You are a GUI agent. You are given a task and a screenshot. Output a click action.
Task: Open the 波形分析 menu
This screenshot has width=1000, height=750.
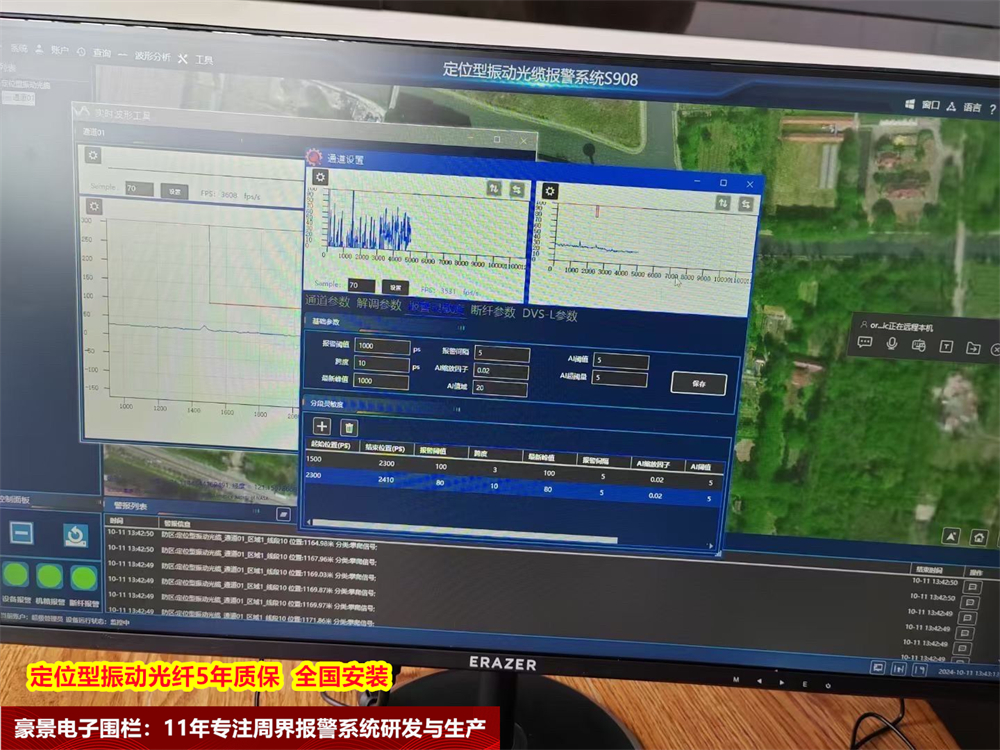(151, 55)
